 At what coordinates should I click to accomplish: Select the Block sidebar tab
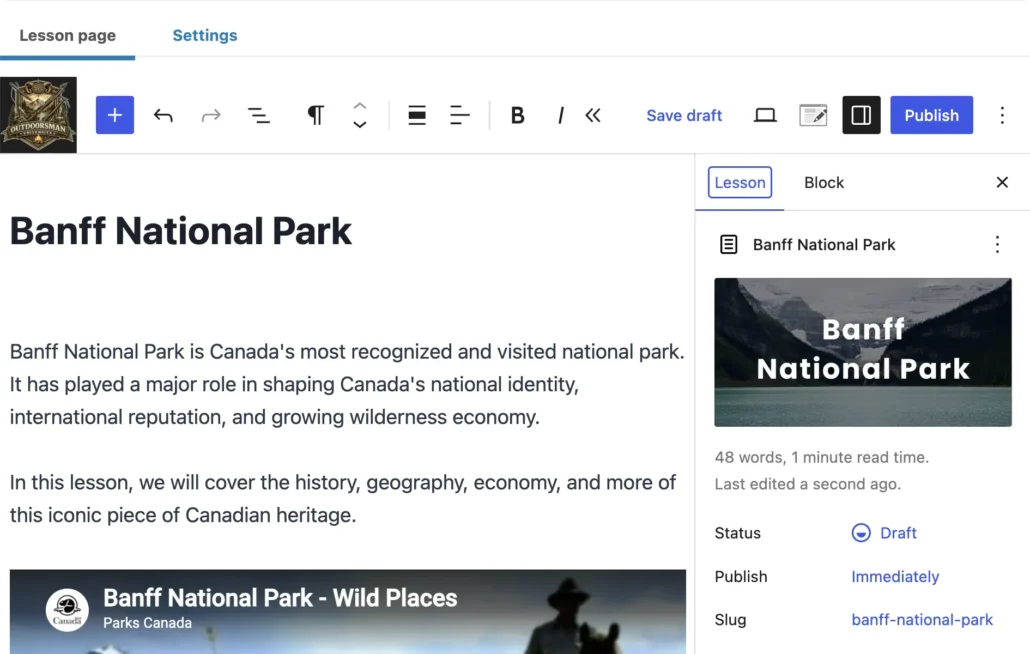pos(824,183)
